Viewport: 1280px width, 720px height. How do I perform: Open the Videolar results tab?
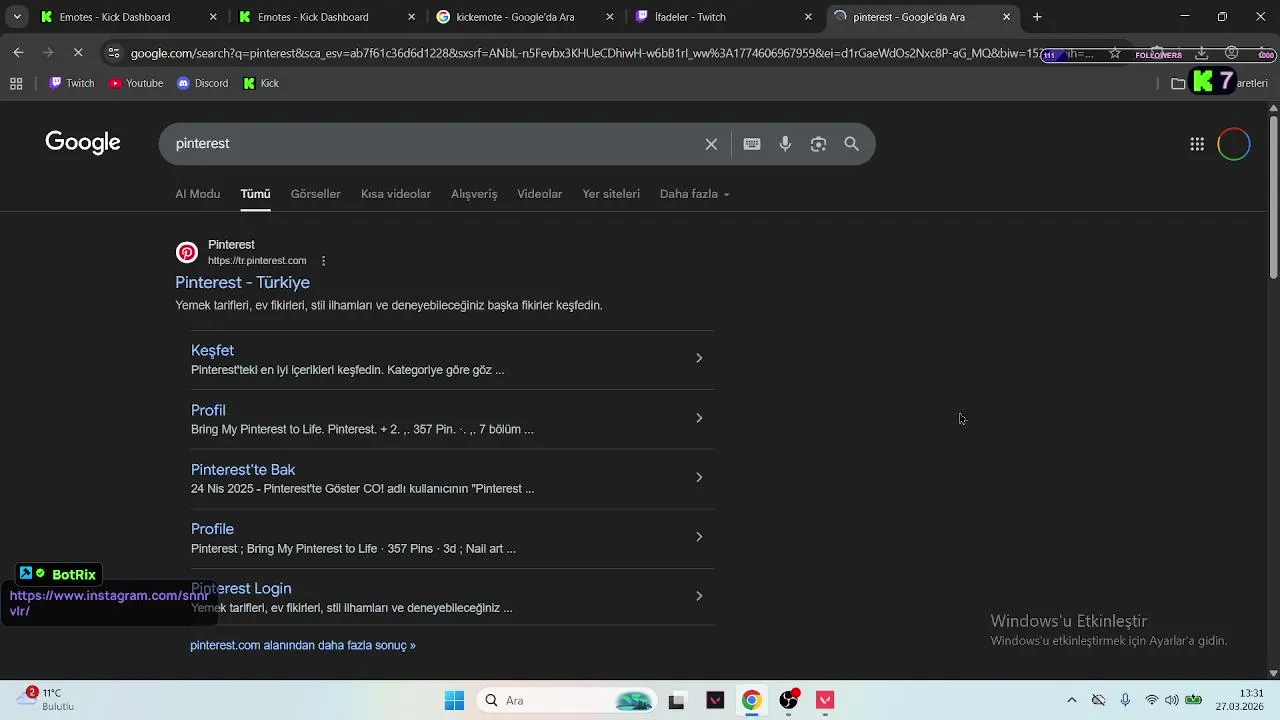[540, 194]
